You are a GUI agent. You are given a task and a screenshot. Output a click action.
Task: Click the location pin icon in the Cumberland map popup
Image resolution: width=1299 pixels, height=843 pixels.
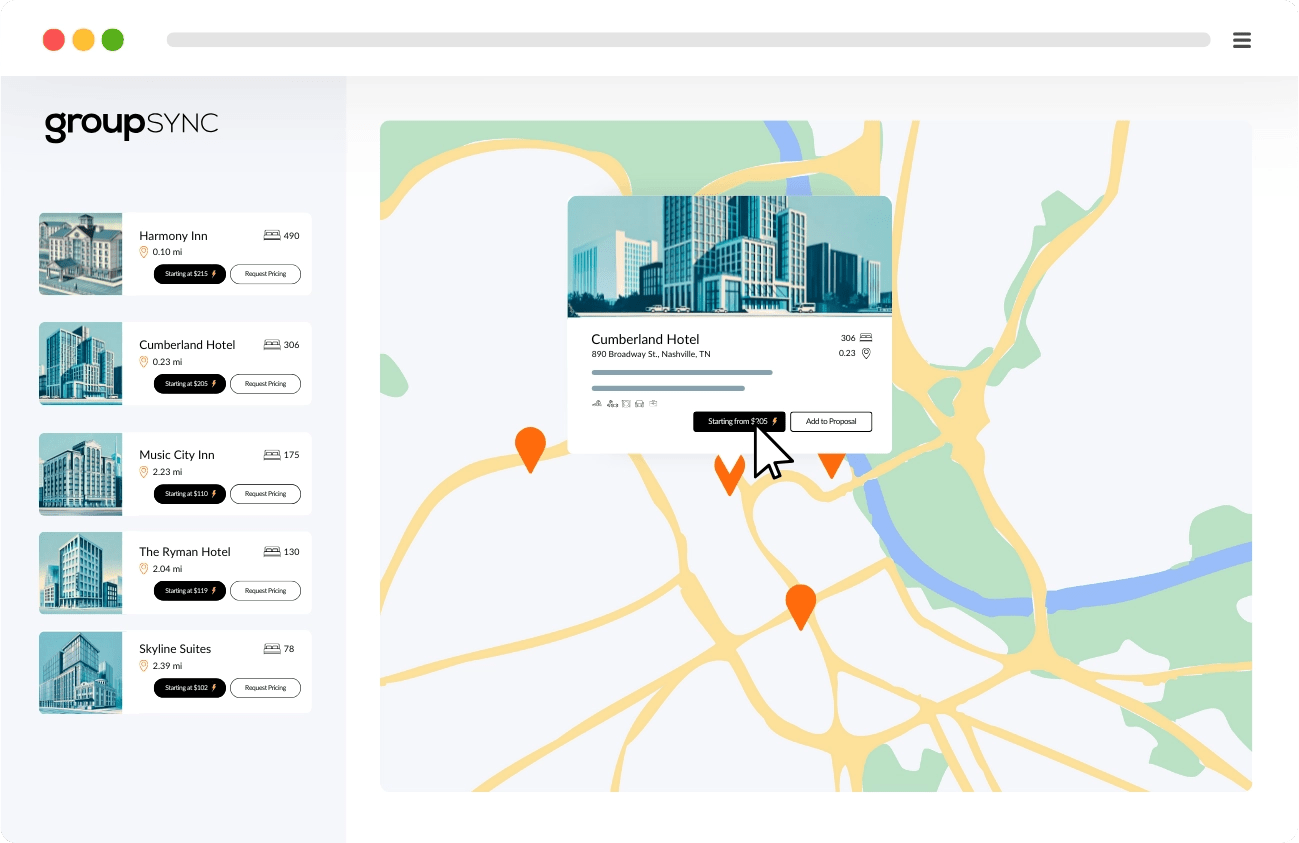click(x=866, y=353)
